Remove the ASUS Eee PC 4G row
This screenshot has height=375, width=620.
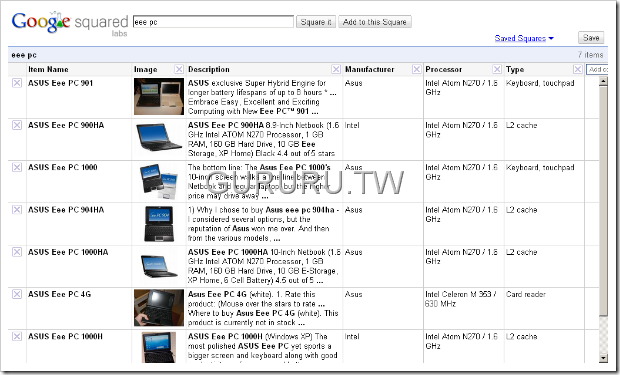pyautogui.click(x=17, y=294)
